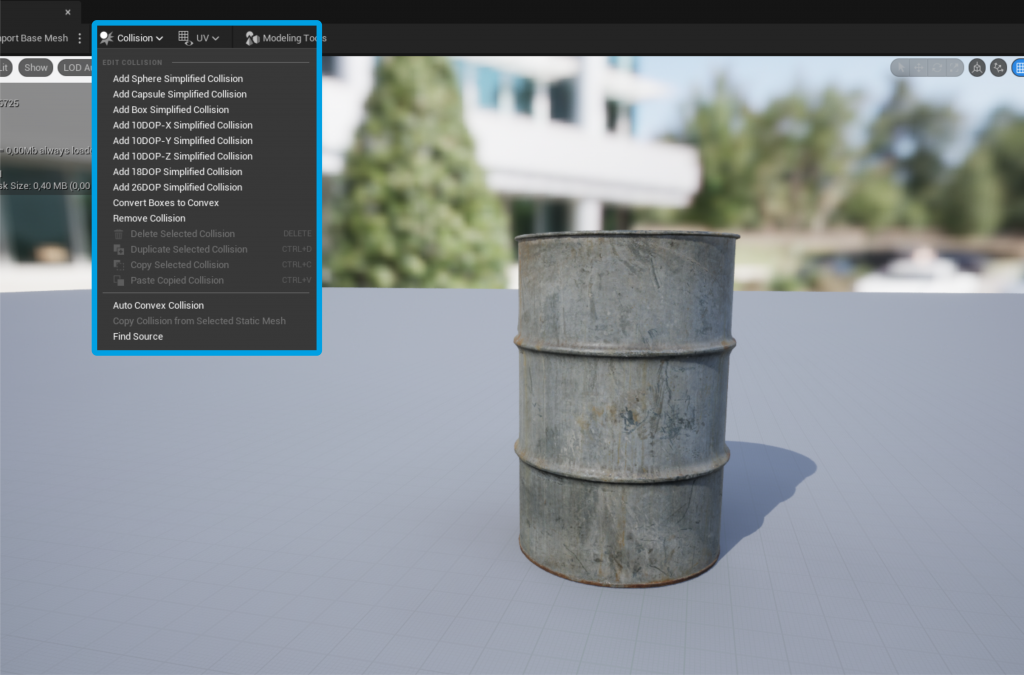Screen dimensions: 1024x675
Task: Select Find Source menu entry
Action: click(x=138, y=337)
